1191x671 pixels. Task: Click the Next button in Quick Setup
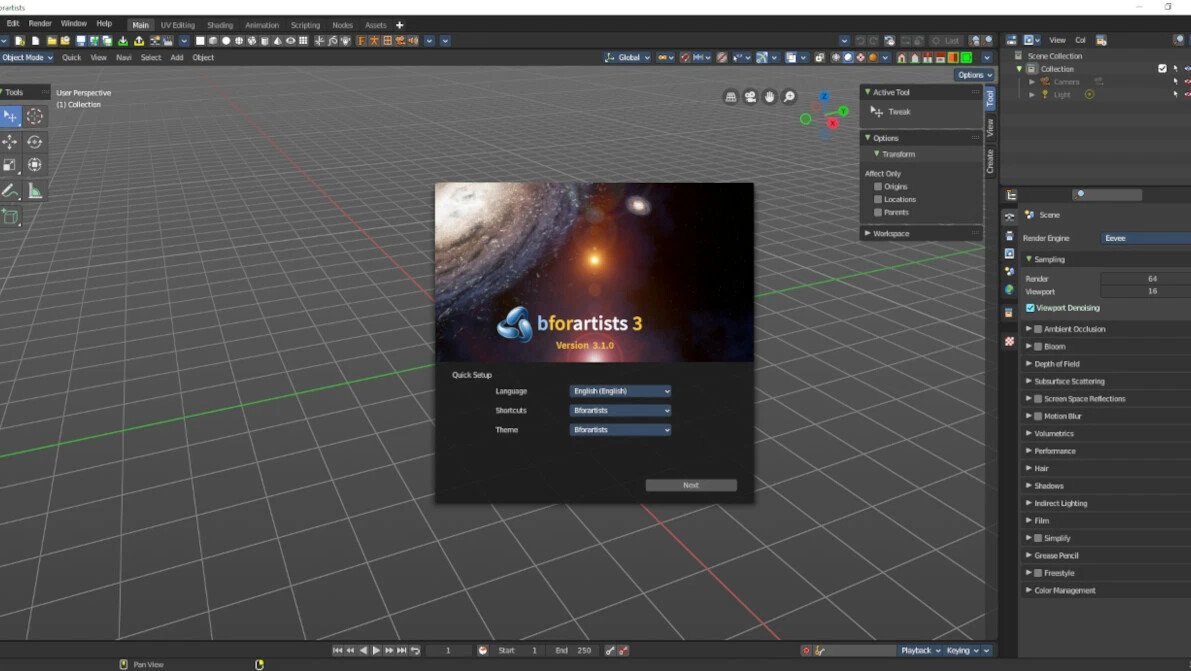[x=691, y=485]
